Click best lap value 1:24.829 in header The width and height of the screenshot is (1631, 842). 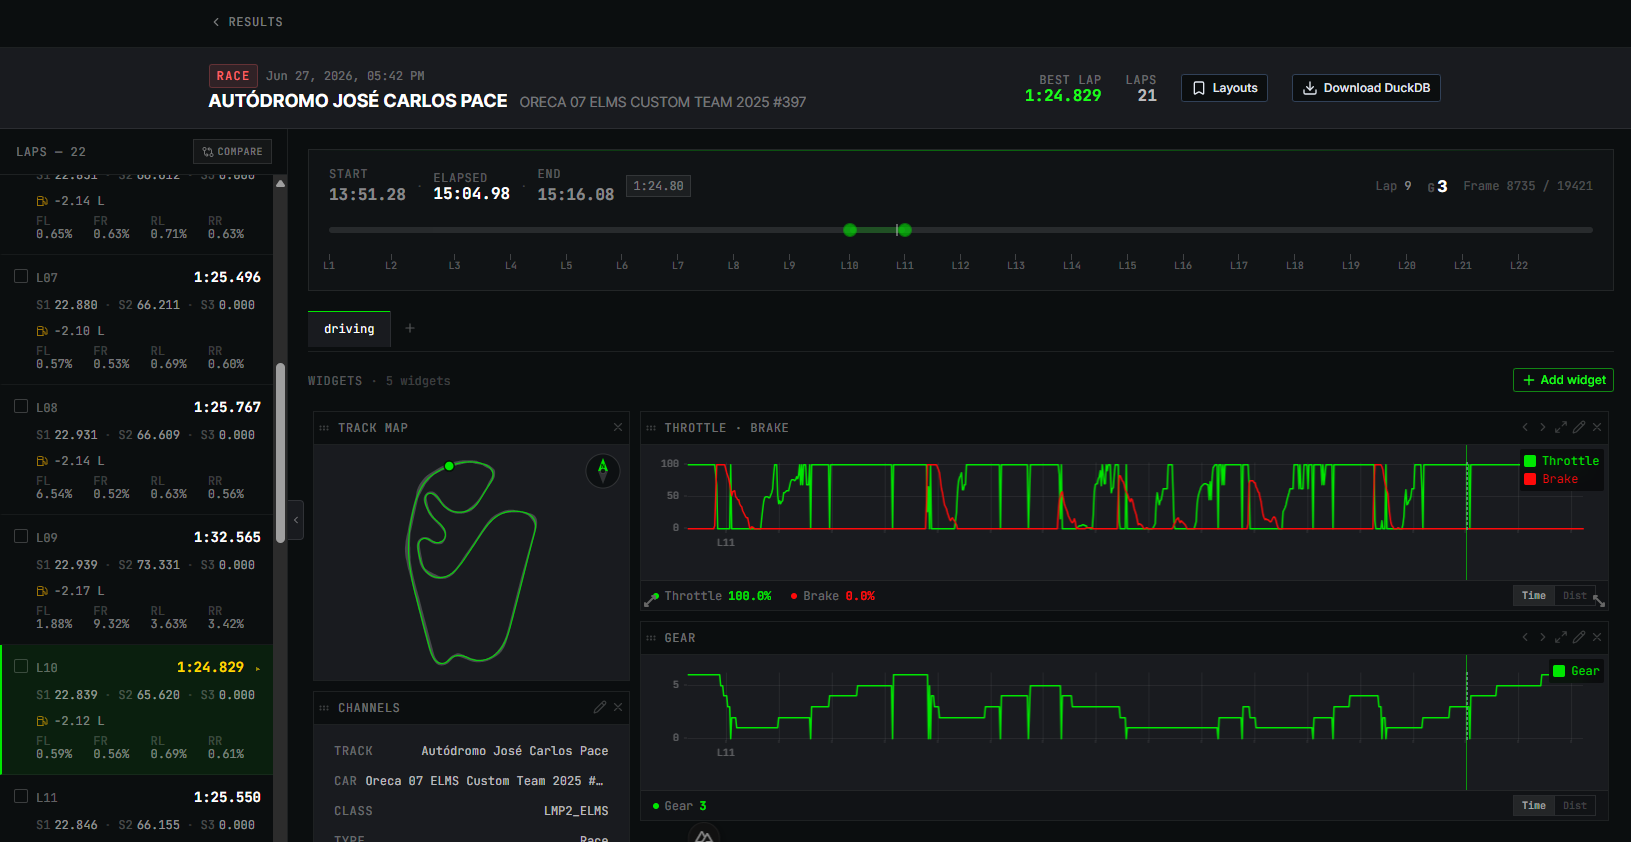pyautogui.click(x=1063, y=96)
